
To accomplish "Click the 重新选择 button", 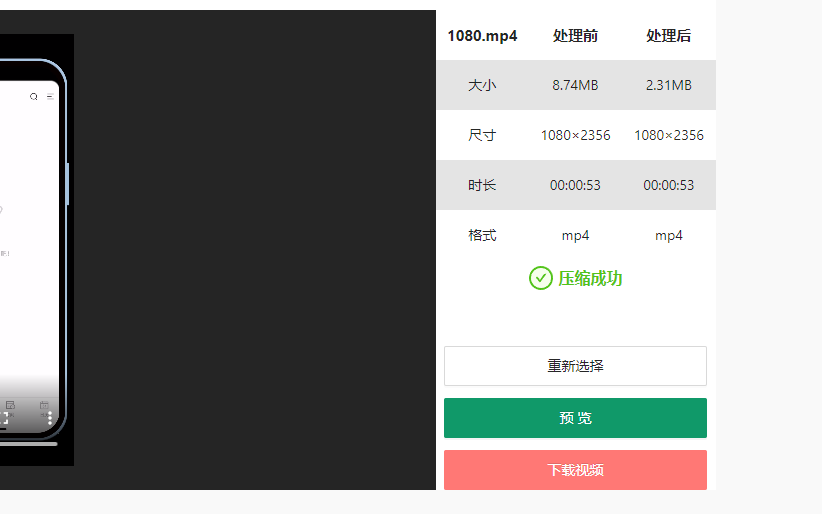I will 575,366.
